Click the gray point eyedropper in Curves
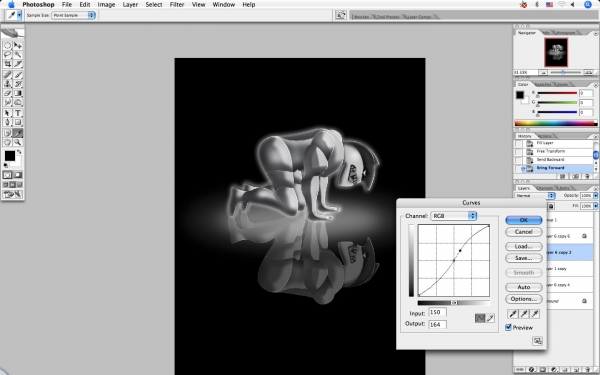The image size is (600, 375). click(524, 314)
